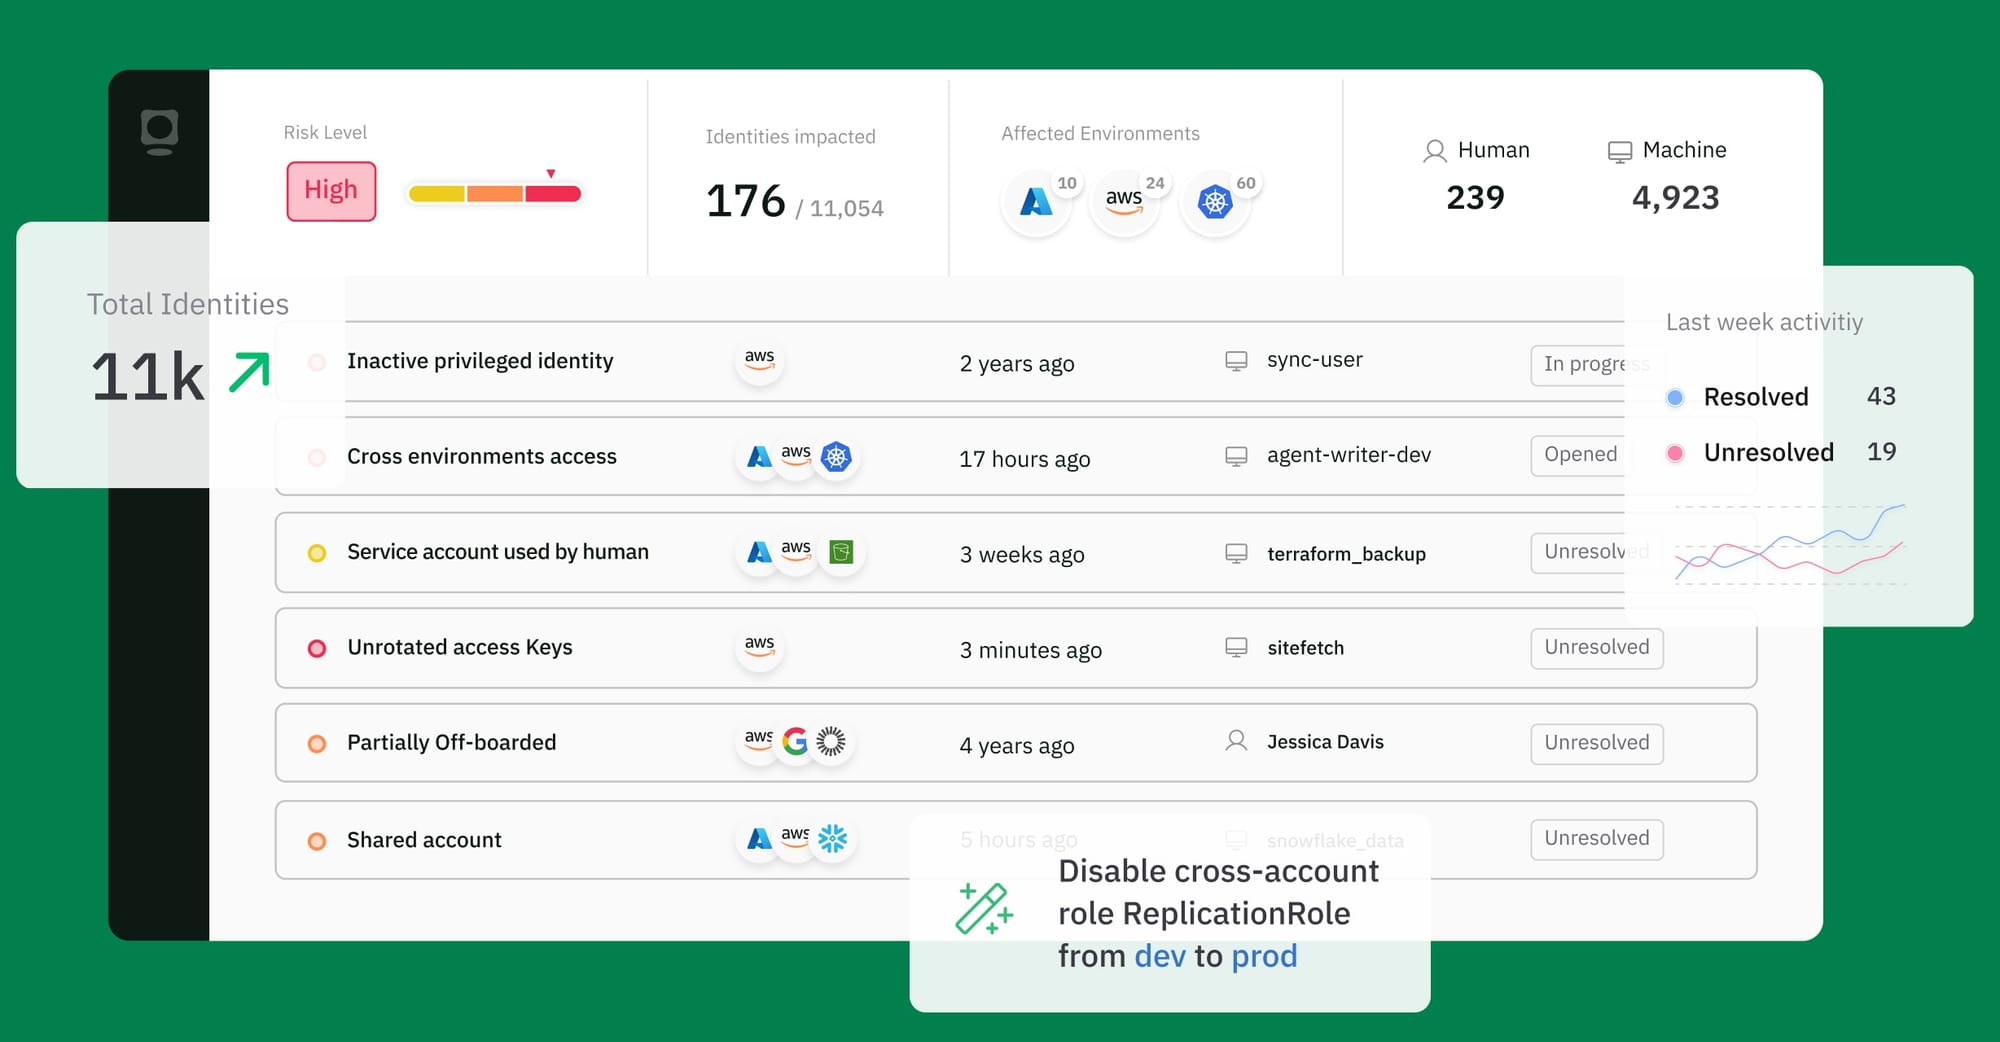This screenshot has height=1042, width=2000.
Task: Click the sunburst icon in Partially Off-boarded row
Action: pyautogui.click(x=831, y=742)
